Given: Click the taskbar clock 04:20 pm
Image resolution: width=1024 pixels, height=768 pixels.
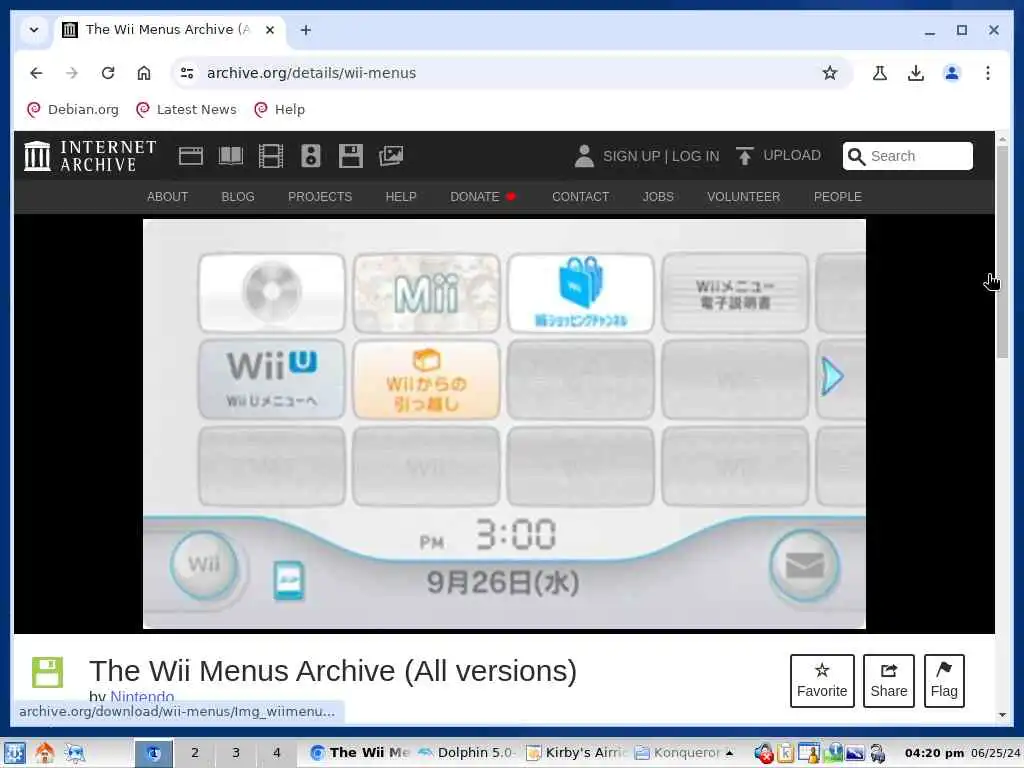Looking at the screenshot, I should pos(934,753).
